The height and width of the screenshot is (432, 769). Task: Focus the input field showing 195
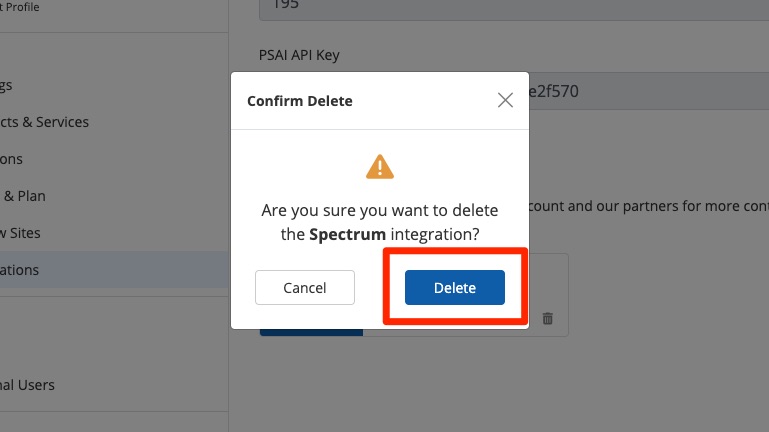point(500,8)
